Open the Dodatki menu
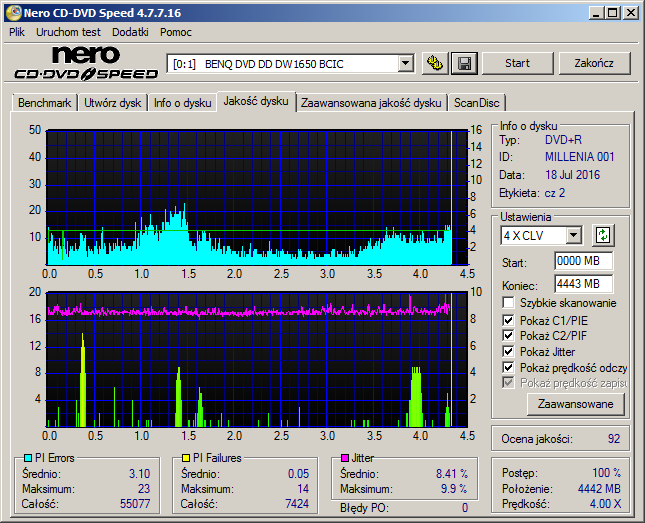 (x=130, y=32)
